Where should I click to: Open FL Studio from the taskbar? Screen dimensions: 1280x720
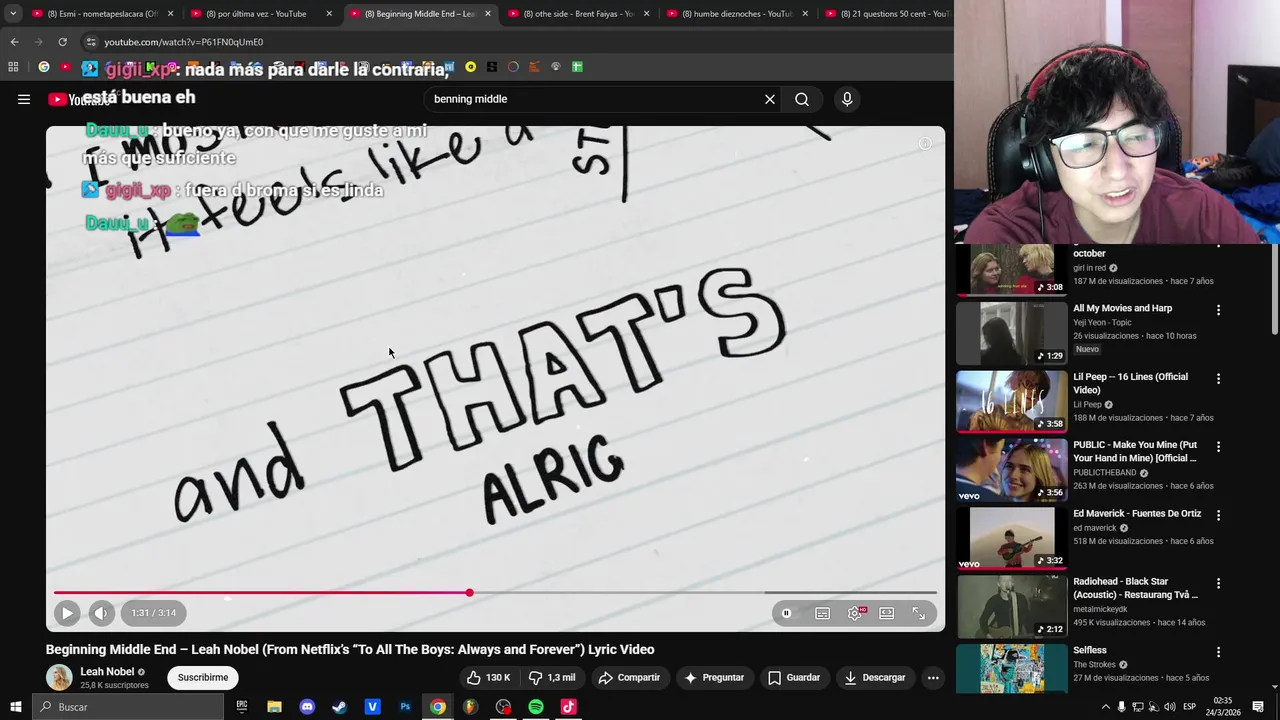[470, 707]
